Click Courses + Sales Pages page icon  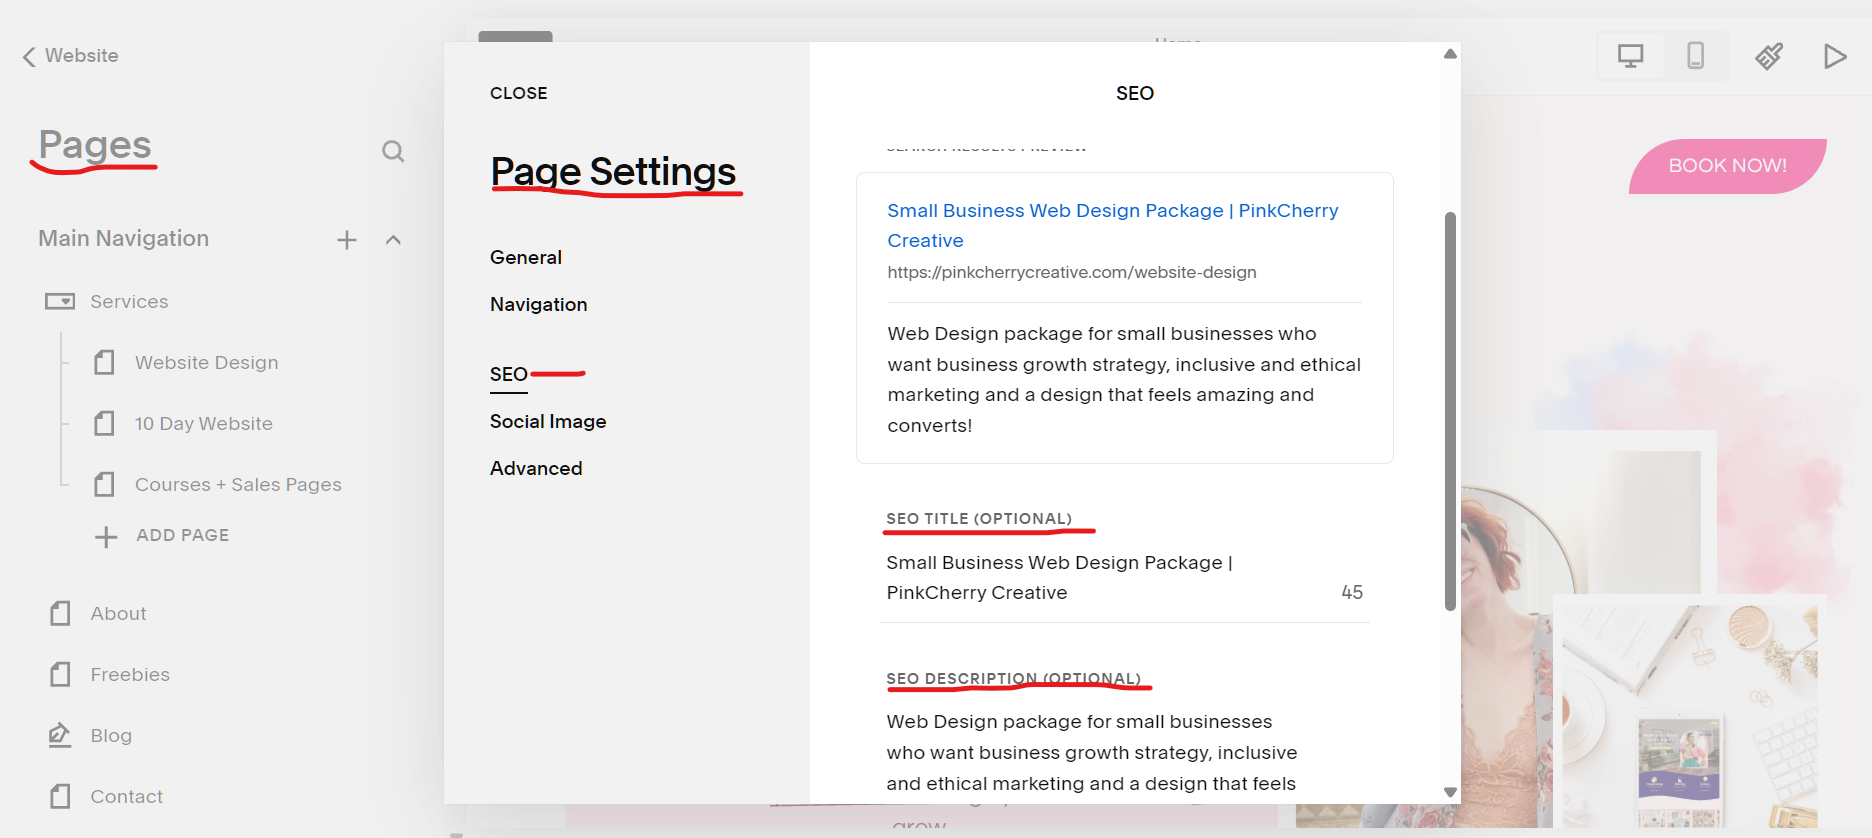(x=104, y=484)
